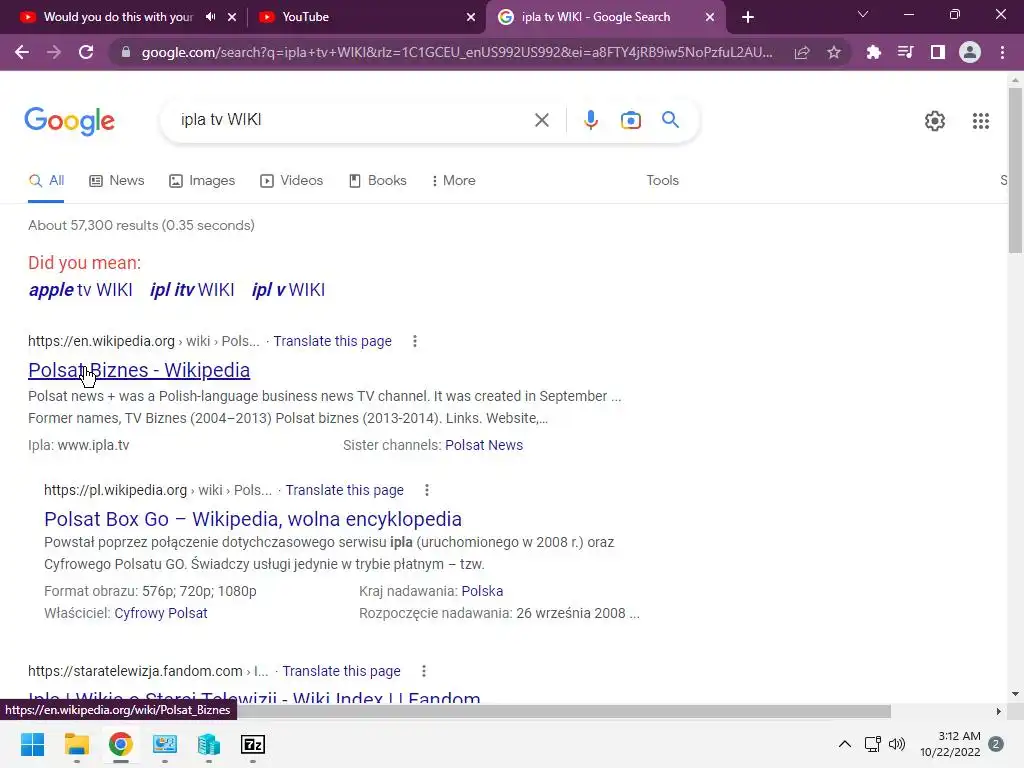Submit search with magnifier icon
This screenshot has height=768, width=1024.
tap(670, 120)
